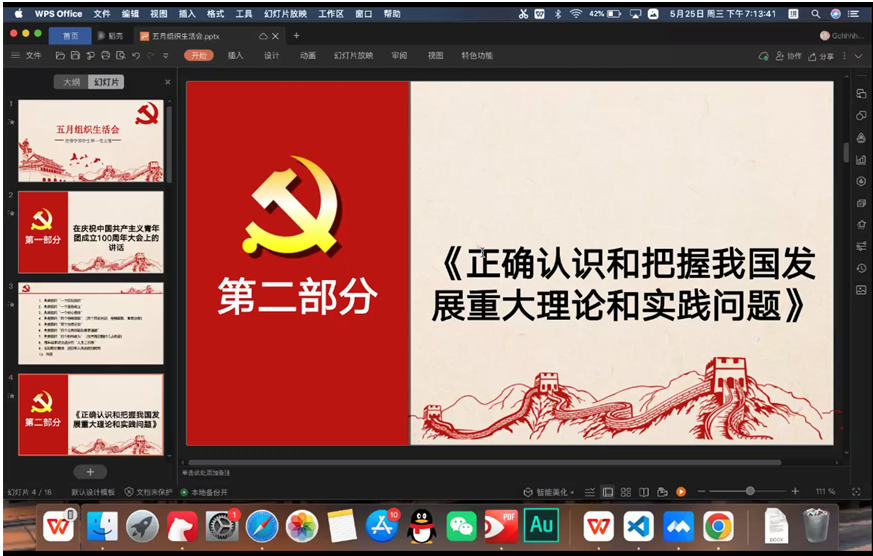Open the 审阅 ribbon tab
The height and width of the screenshot is (556, 873).
[x=399, y=56]
